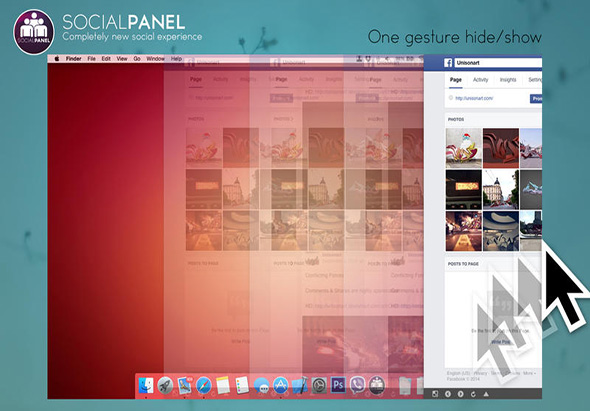Open Reminders list icon in Dock
The image size is (590, 411).
242,385
